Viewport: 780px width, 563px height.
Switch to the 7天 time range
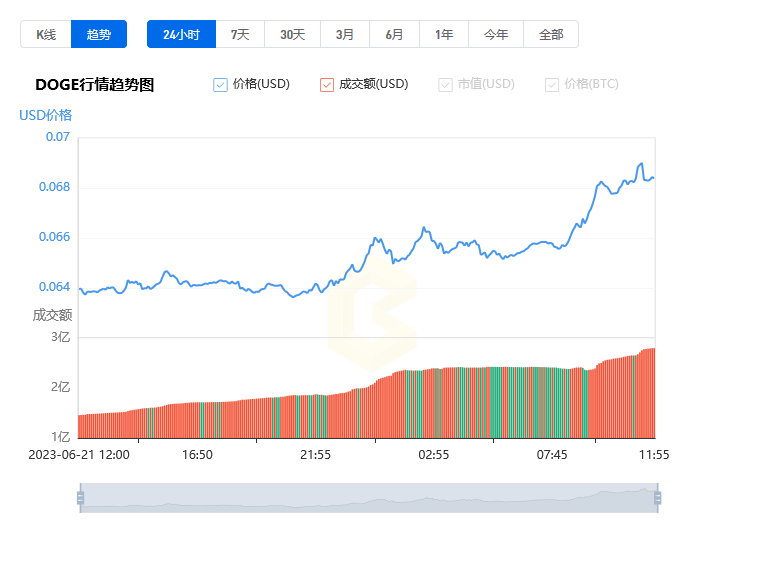240,34
